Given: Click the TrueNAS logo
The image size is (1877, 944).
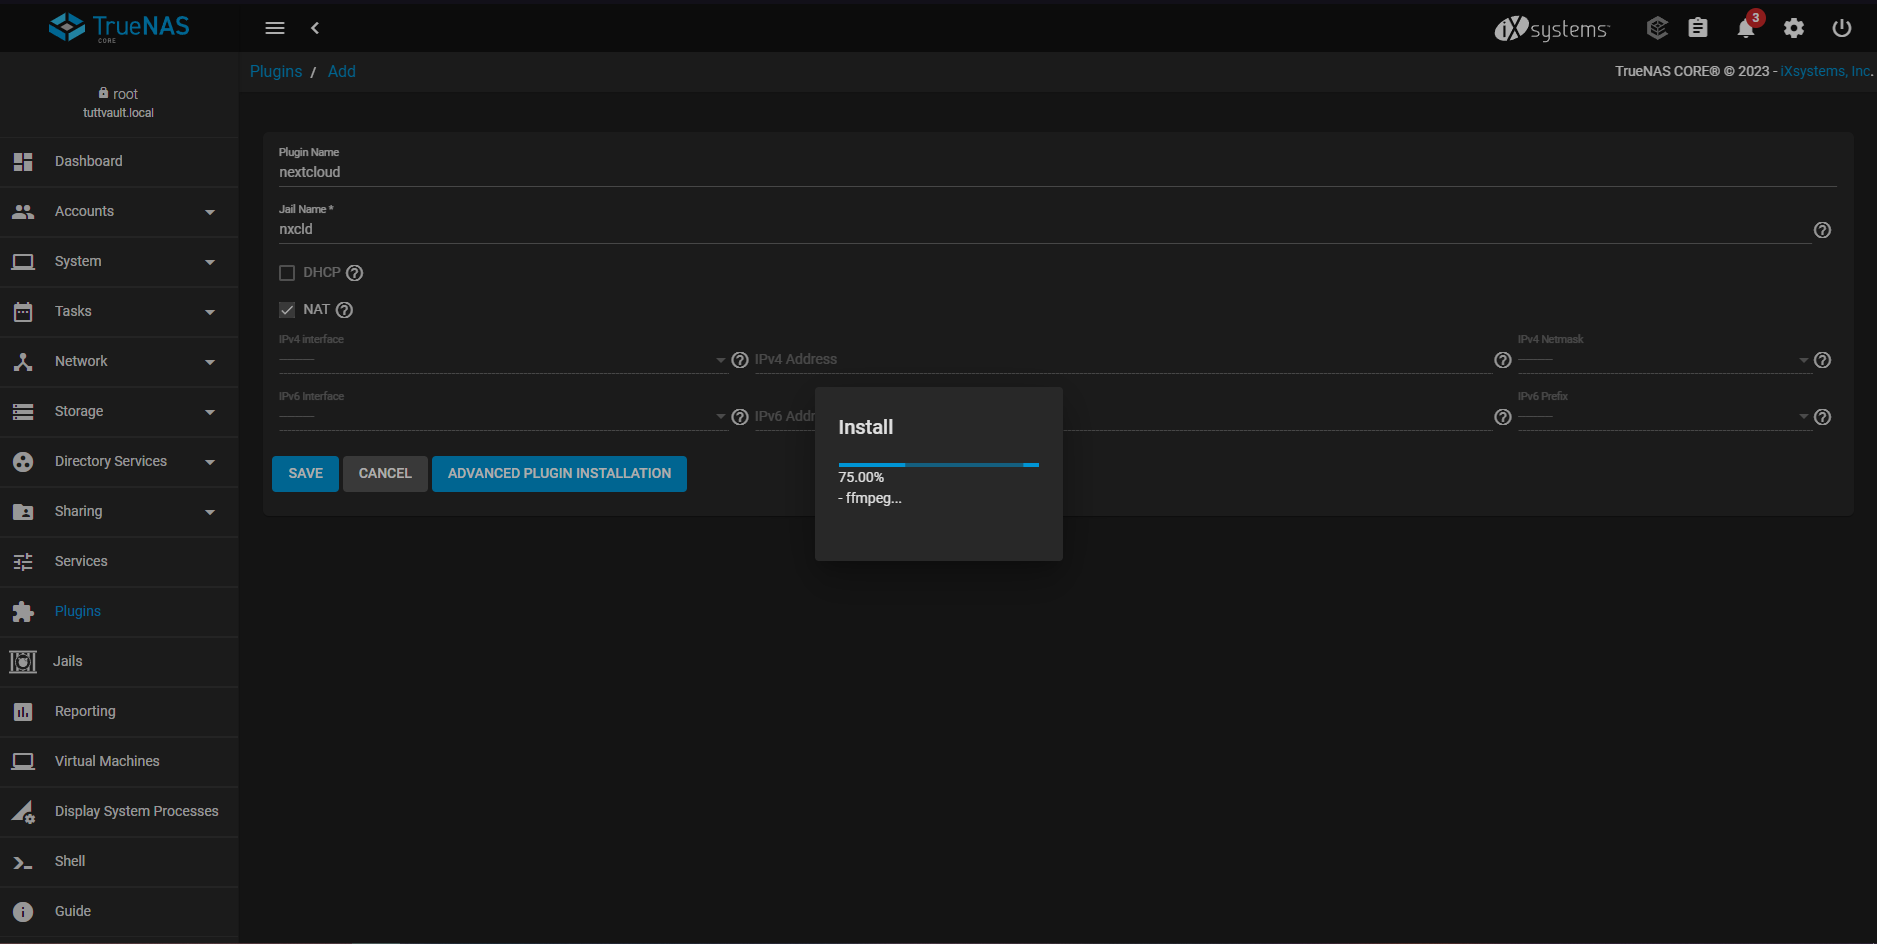Looking at the screenshot, I should click(x=119, y=27).
